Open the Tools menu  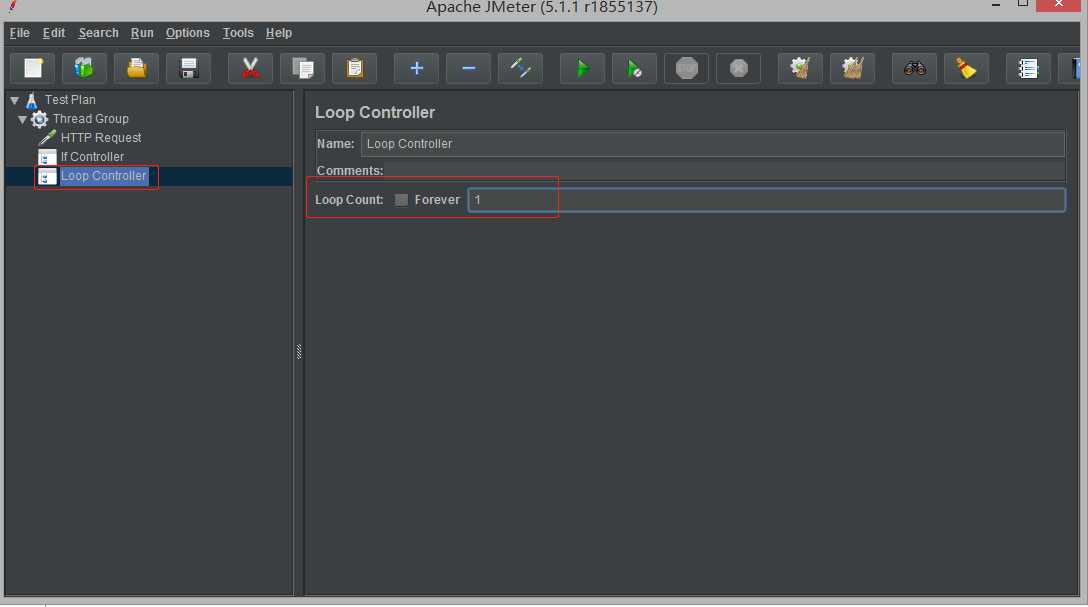[238, 33]
